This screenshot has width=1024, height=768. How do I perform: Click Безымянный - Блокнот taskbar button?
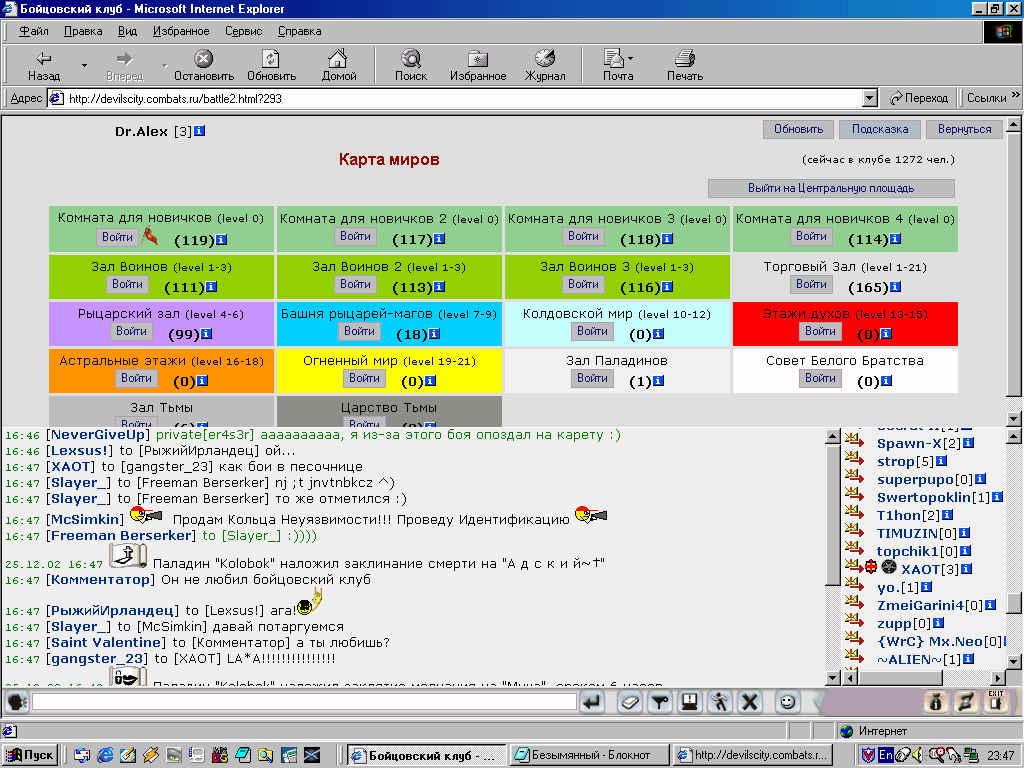(x=590, y=755)
